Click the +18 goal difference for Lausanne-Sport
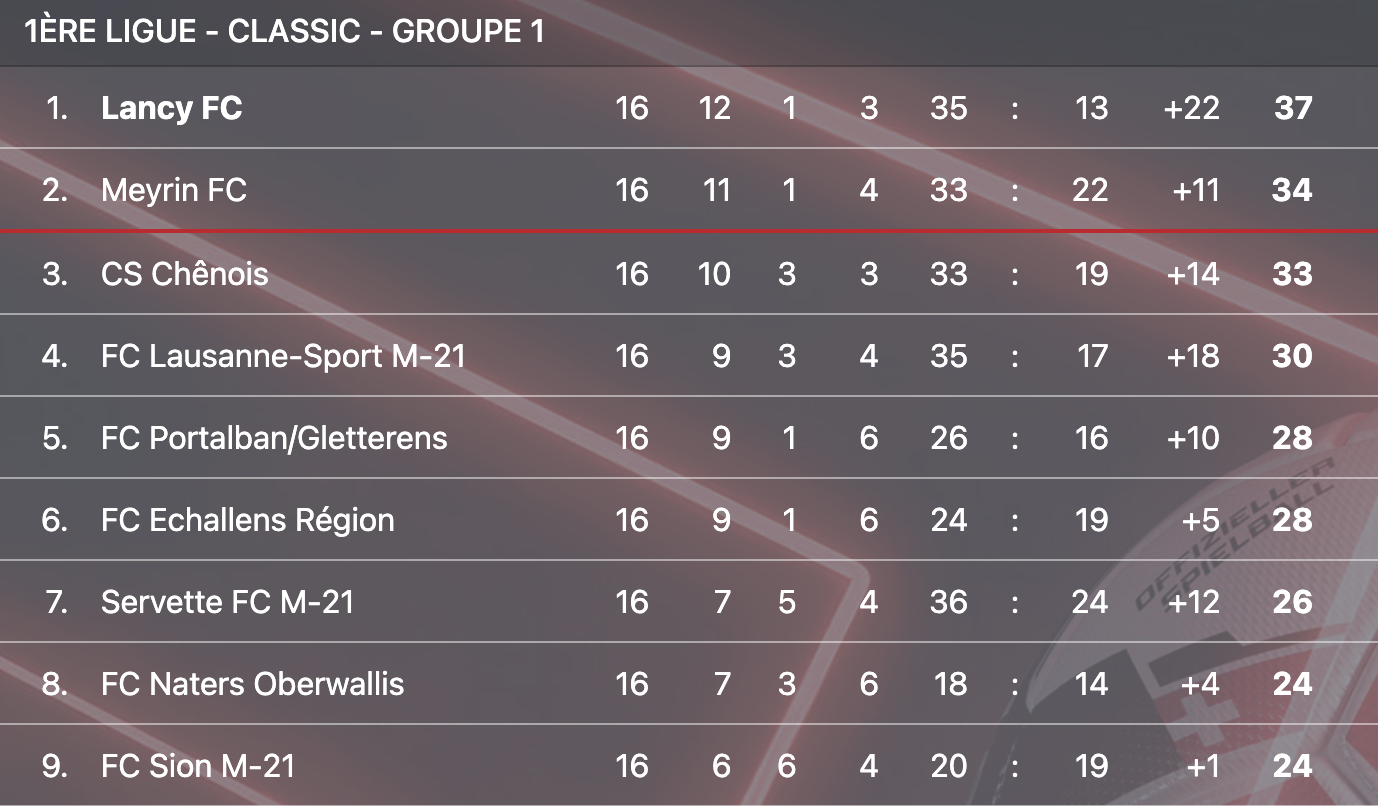 (x=1193, y=356)
